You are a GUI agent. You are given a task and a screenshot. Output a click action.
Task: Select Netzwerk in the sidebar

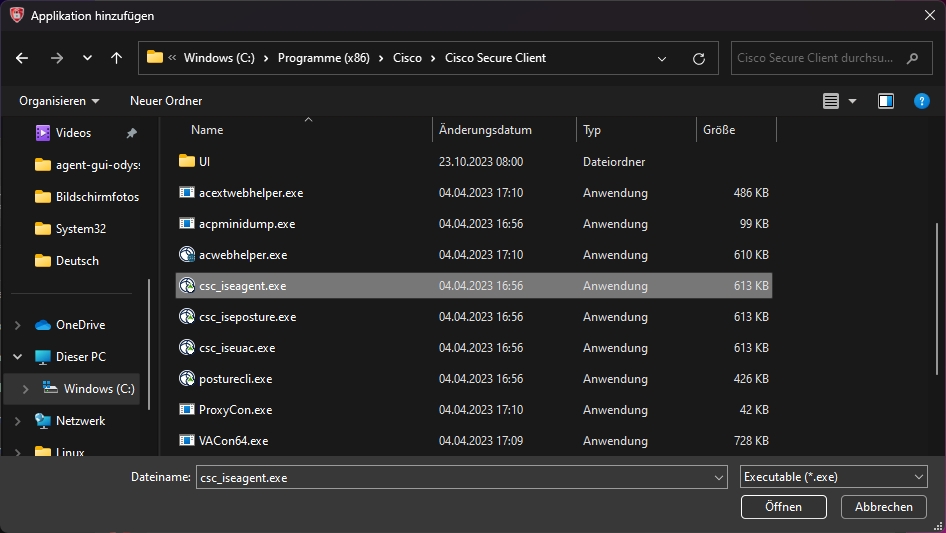tap(70, 421)
